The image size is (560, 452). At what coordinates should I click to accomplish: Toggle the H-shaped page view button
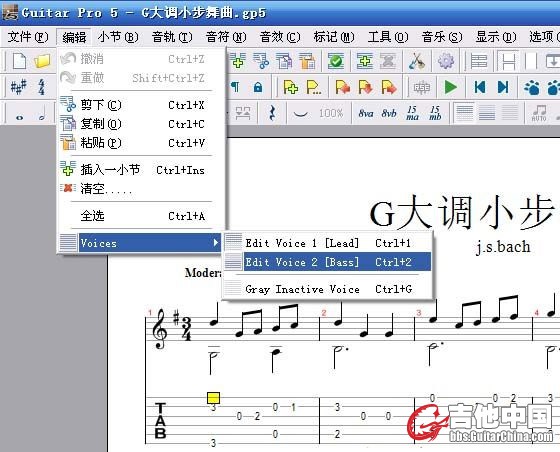(508, 61)
